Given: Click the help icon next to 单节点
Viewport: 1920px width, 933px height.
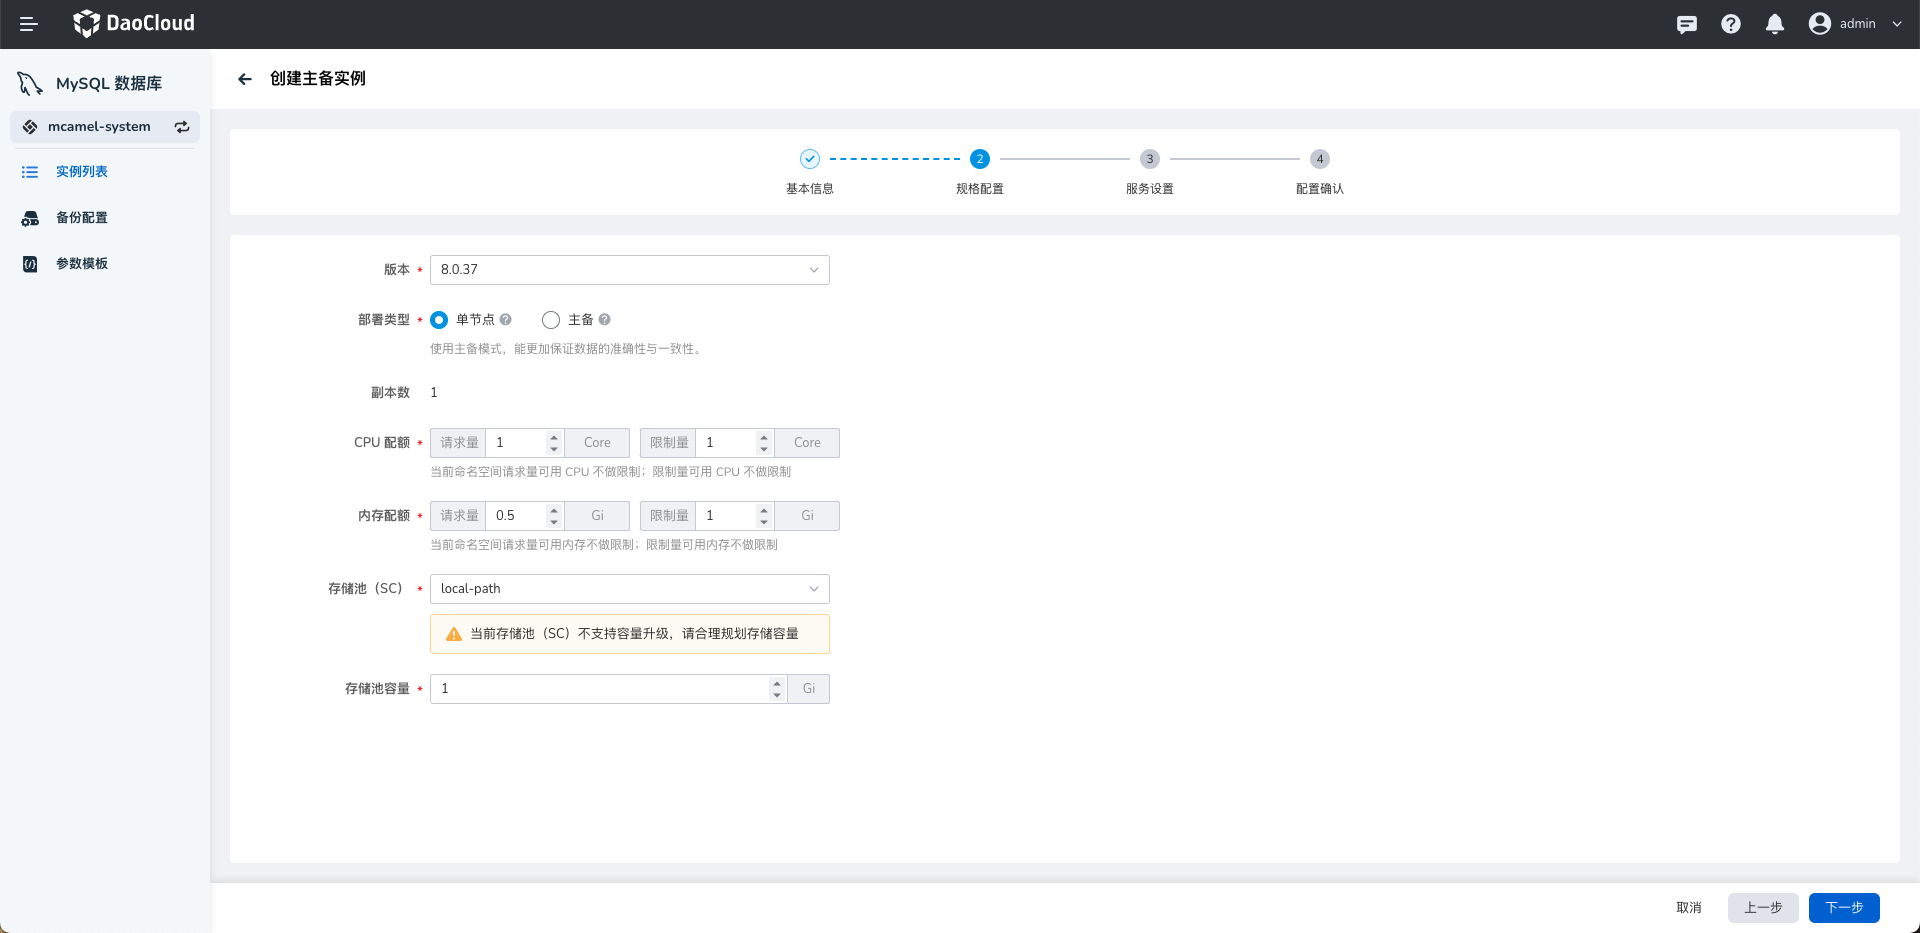Looking at the screenshot, I should pos(506,320).
